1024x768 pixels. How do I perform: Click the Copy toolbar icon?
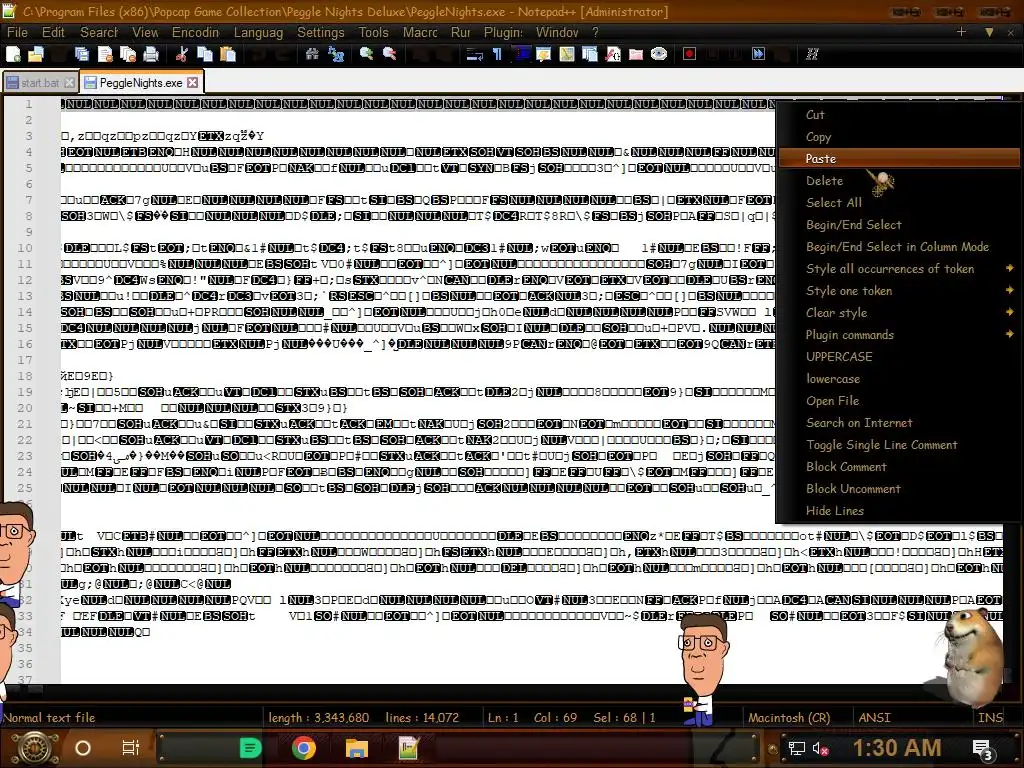point(204,54)
